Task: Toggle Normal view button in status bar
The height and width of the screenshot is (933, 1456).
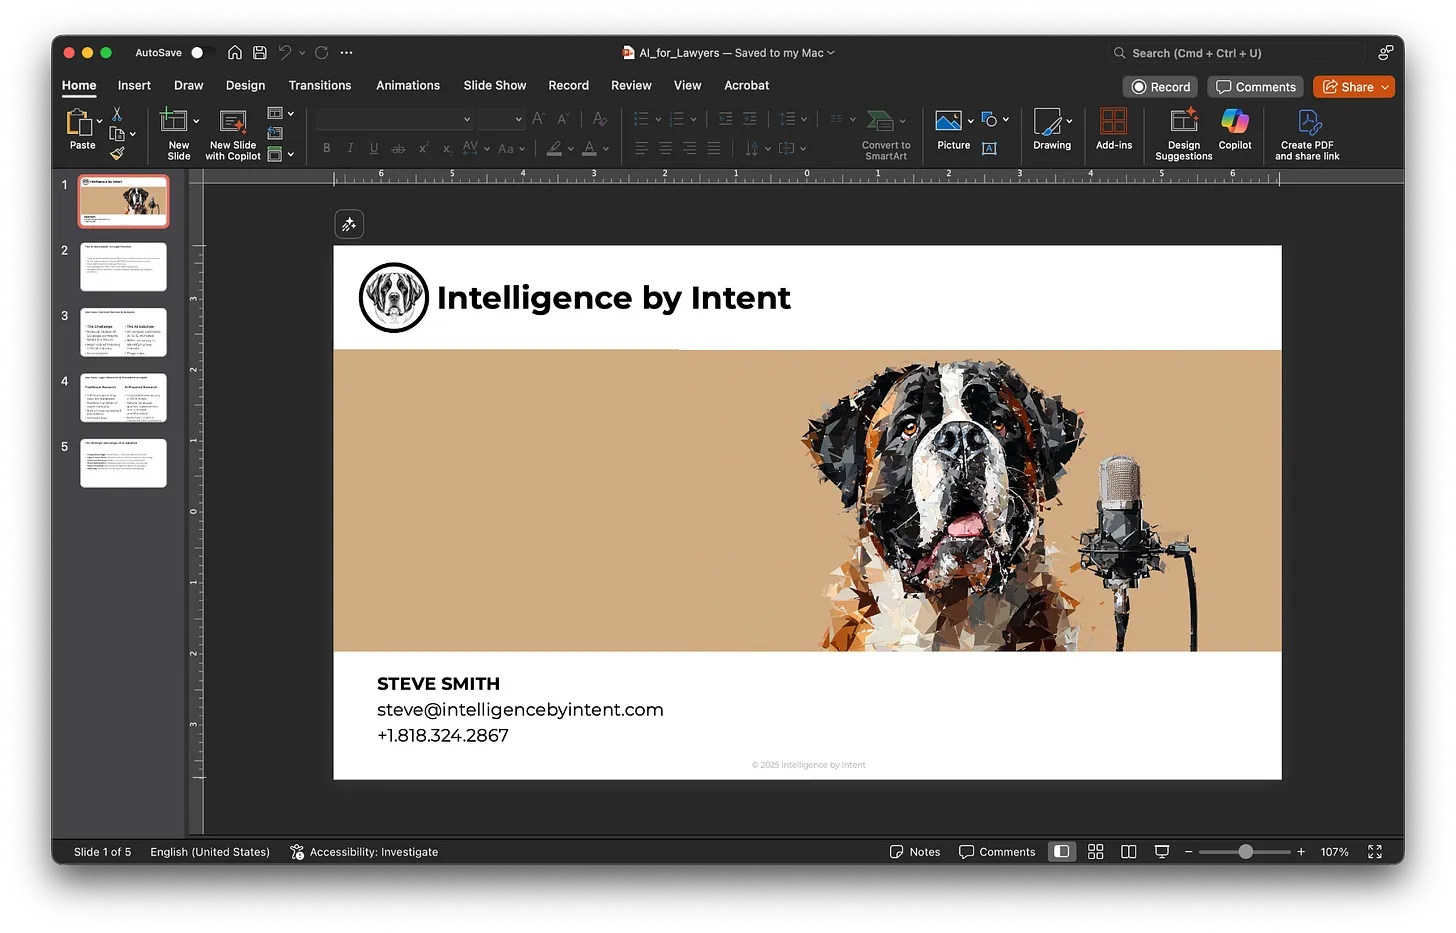Action: tap(1062, 852)
